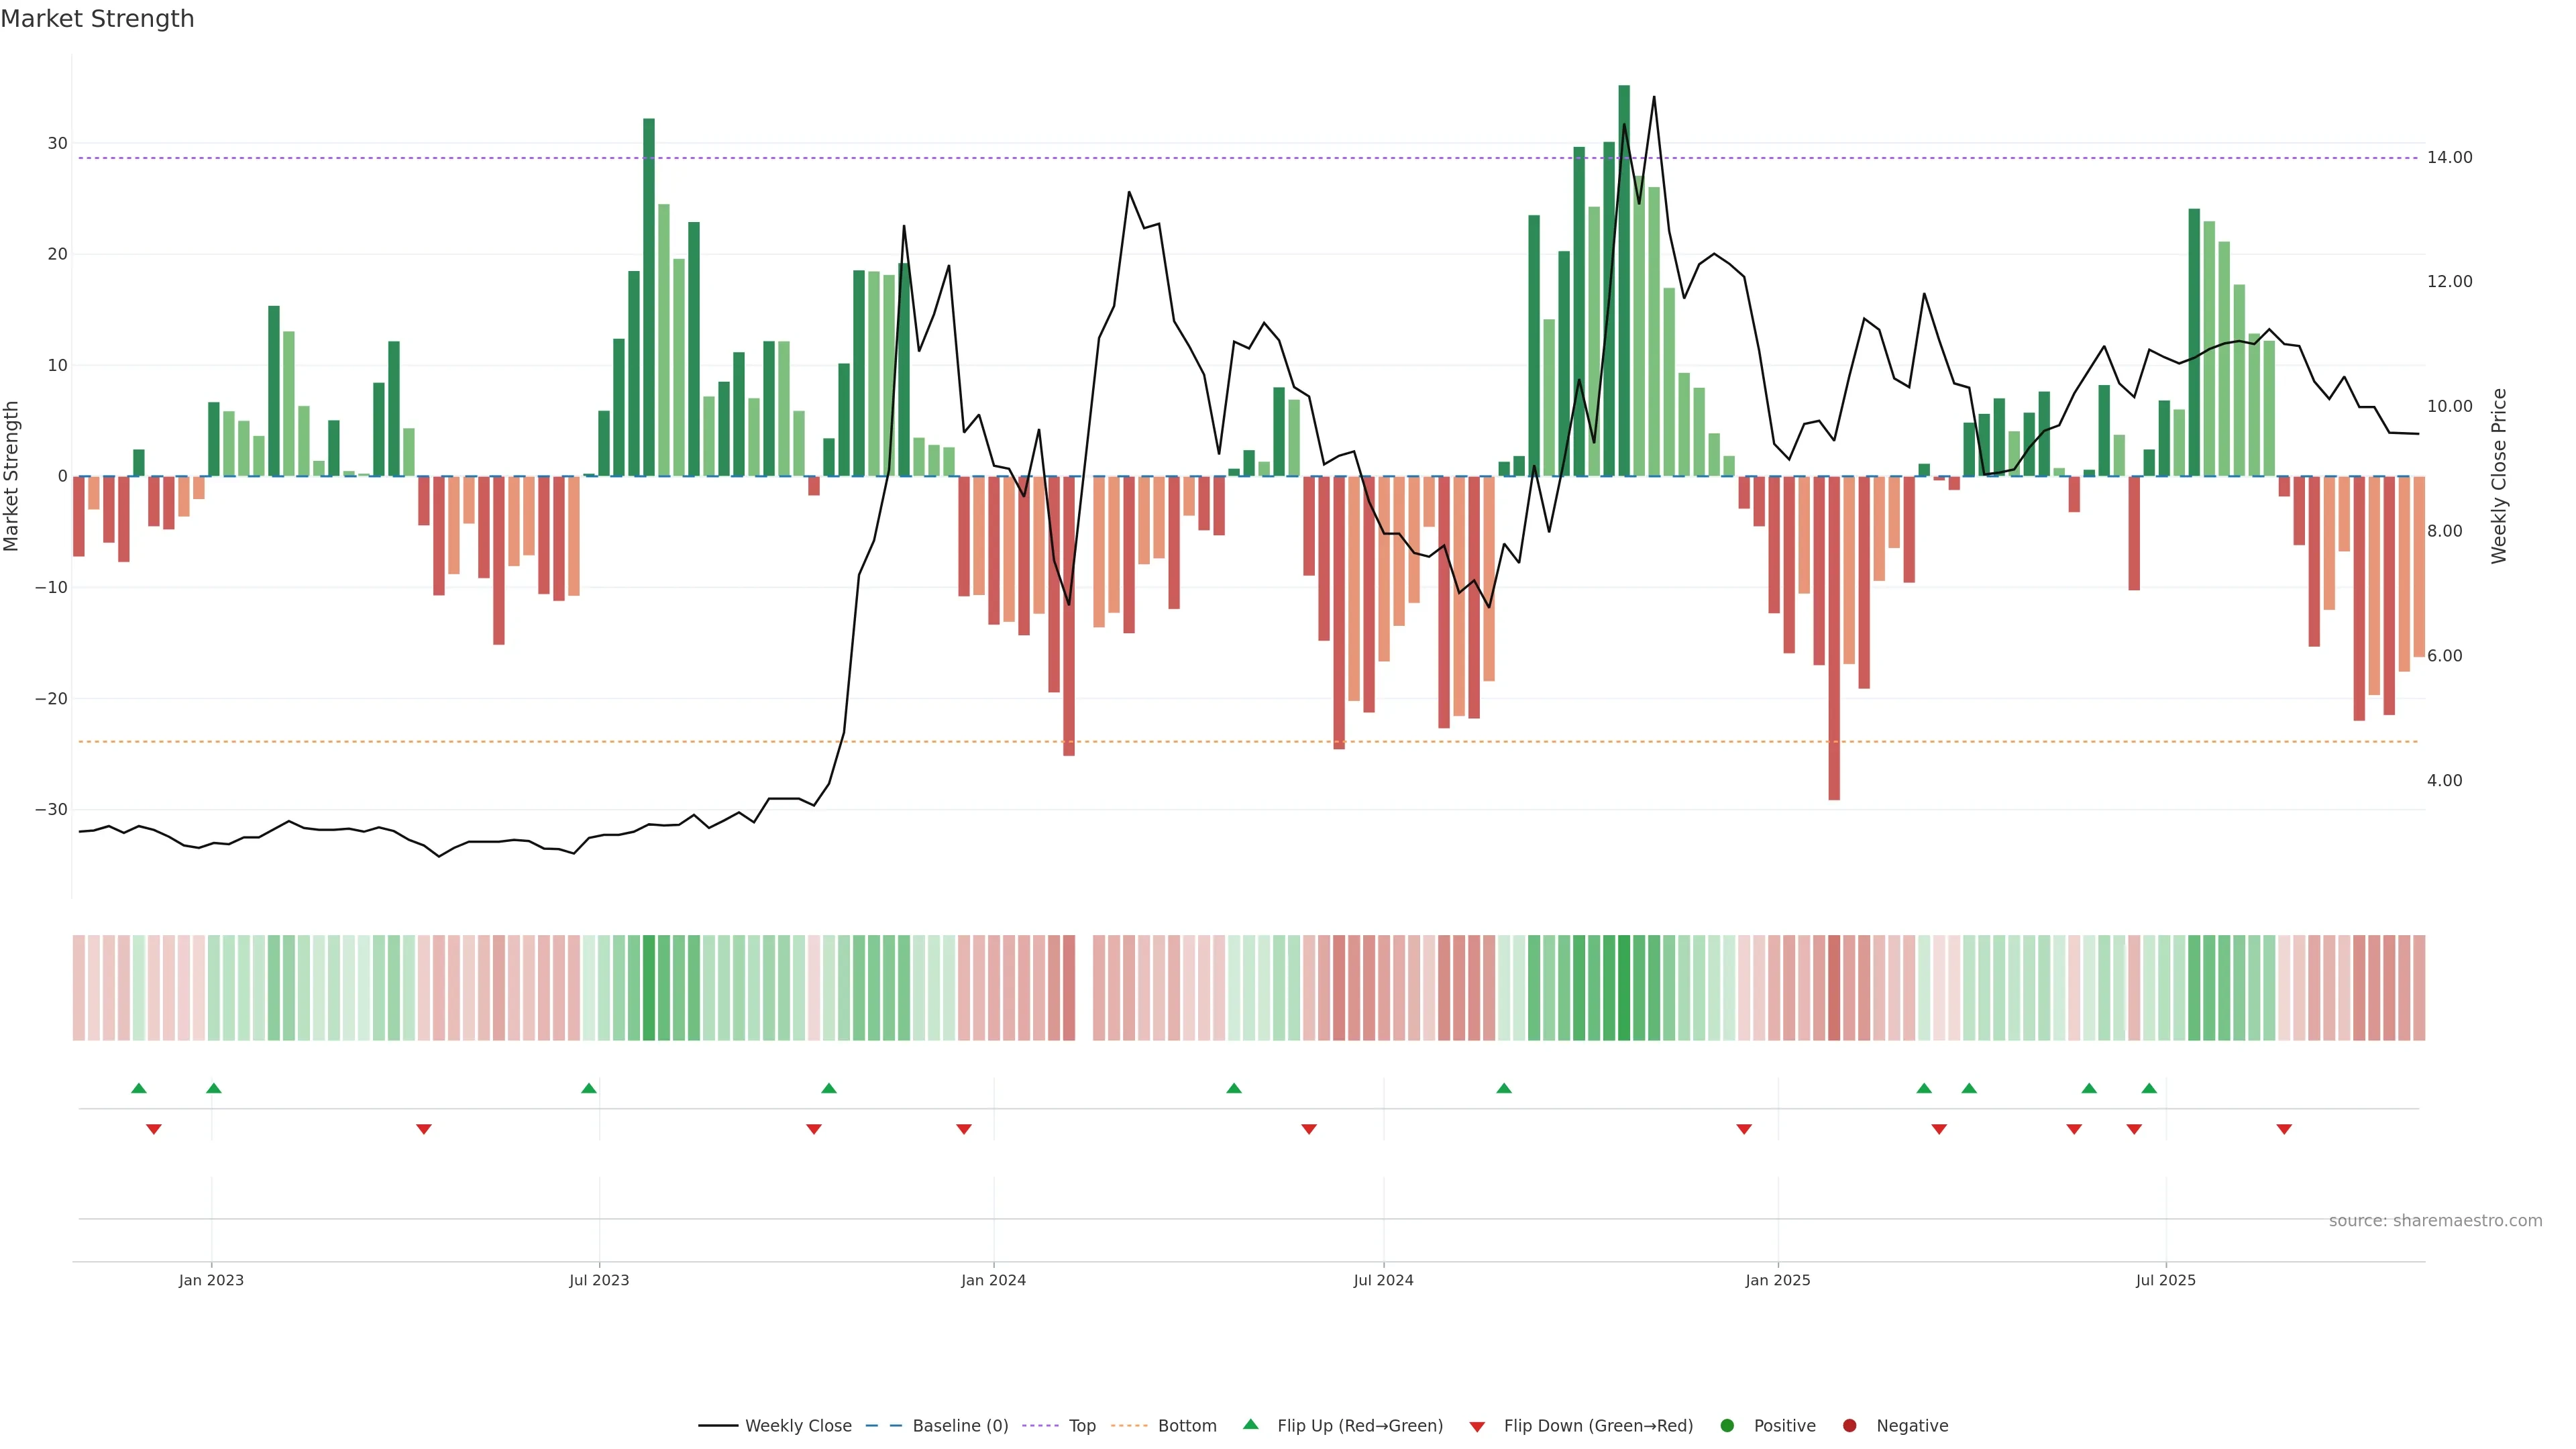Click the last red flip-down marker after Jul 2025
This screenshot has width=2576, height=1449.
pyautogui.click(x=2284, y=1129)
